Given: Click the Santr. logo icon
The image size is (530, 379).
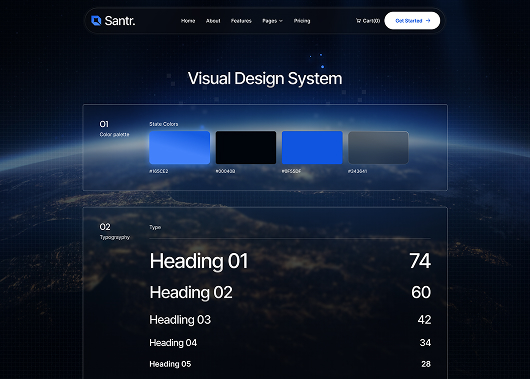Looking at the screenshot, I should [x=96, y=21].
